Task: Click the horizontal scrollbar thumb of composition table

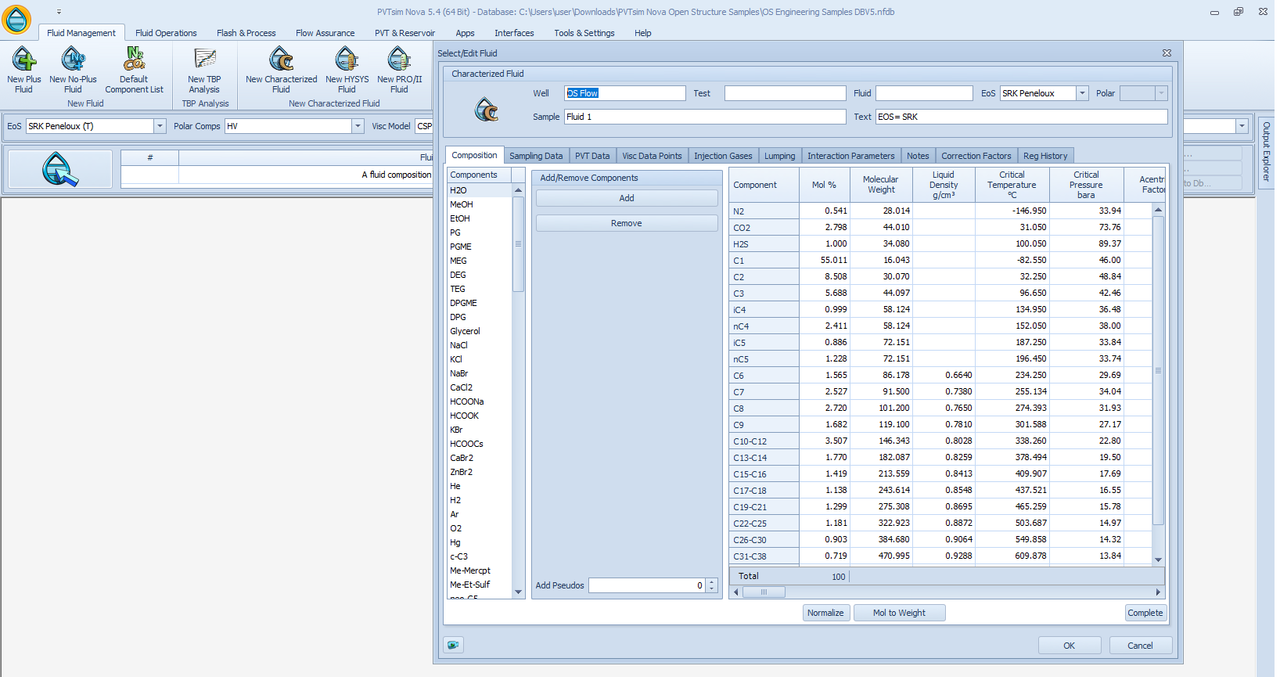Action: click(x=765, y=591)
